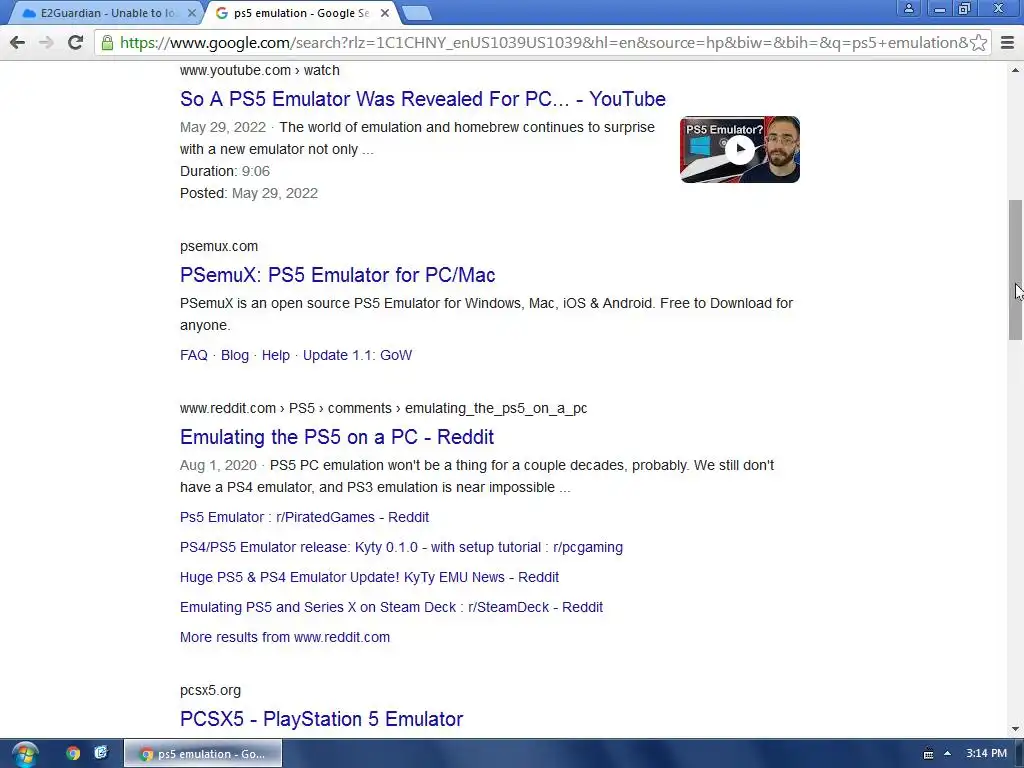Switch to the E2Guardian tab
This screenshot has height=768, width=1024.
click(104, 13)
